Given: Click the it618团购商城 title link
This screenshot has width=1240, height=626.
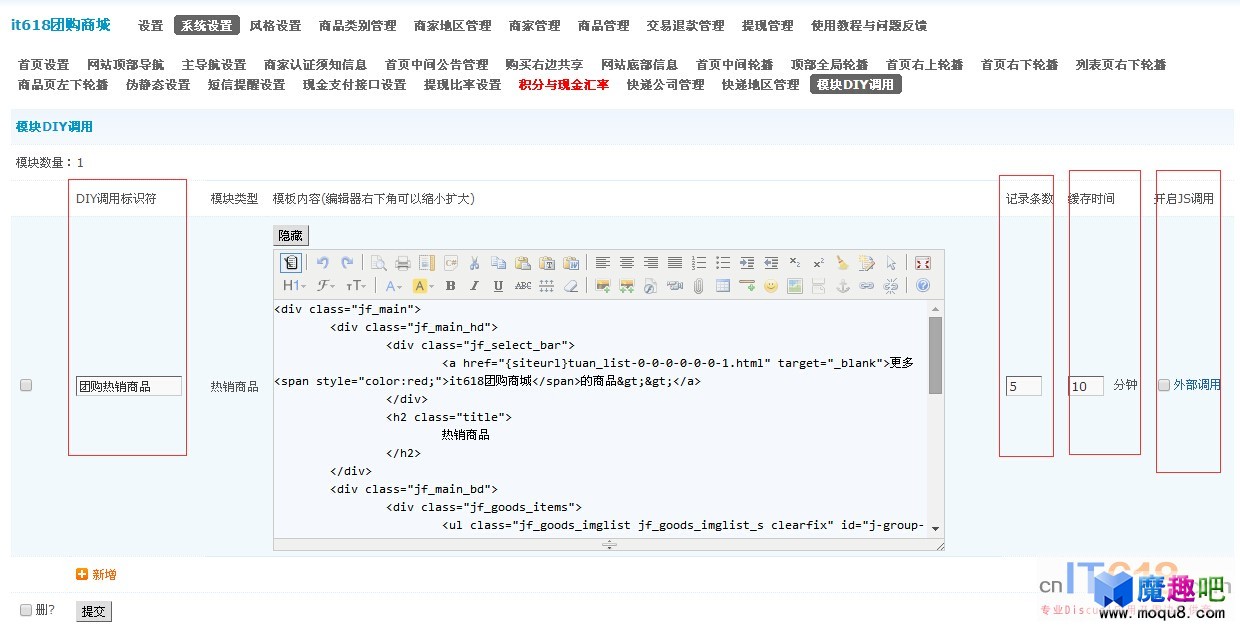Looking at the screenshot, I should [x=61, y=25].
